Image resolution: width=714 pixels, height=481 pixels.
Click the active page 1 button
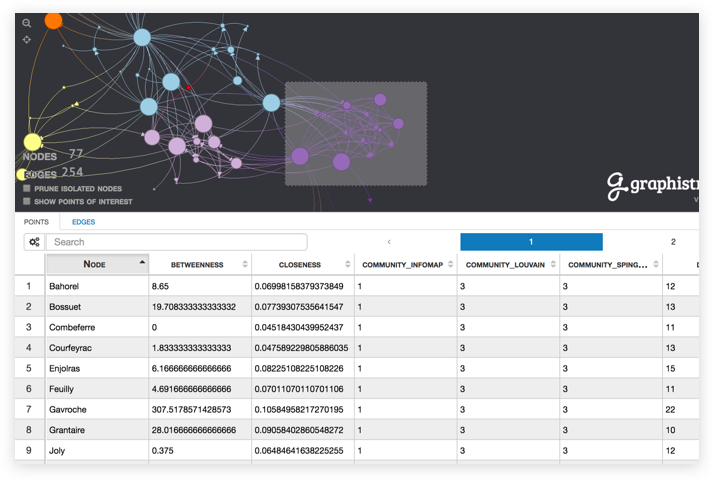click(531, 242)
